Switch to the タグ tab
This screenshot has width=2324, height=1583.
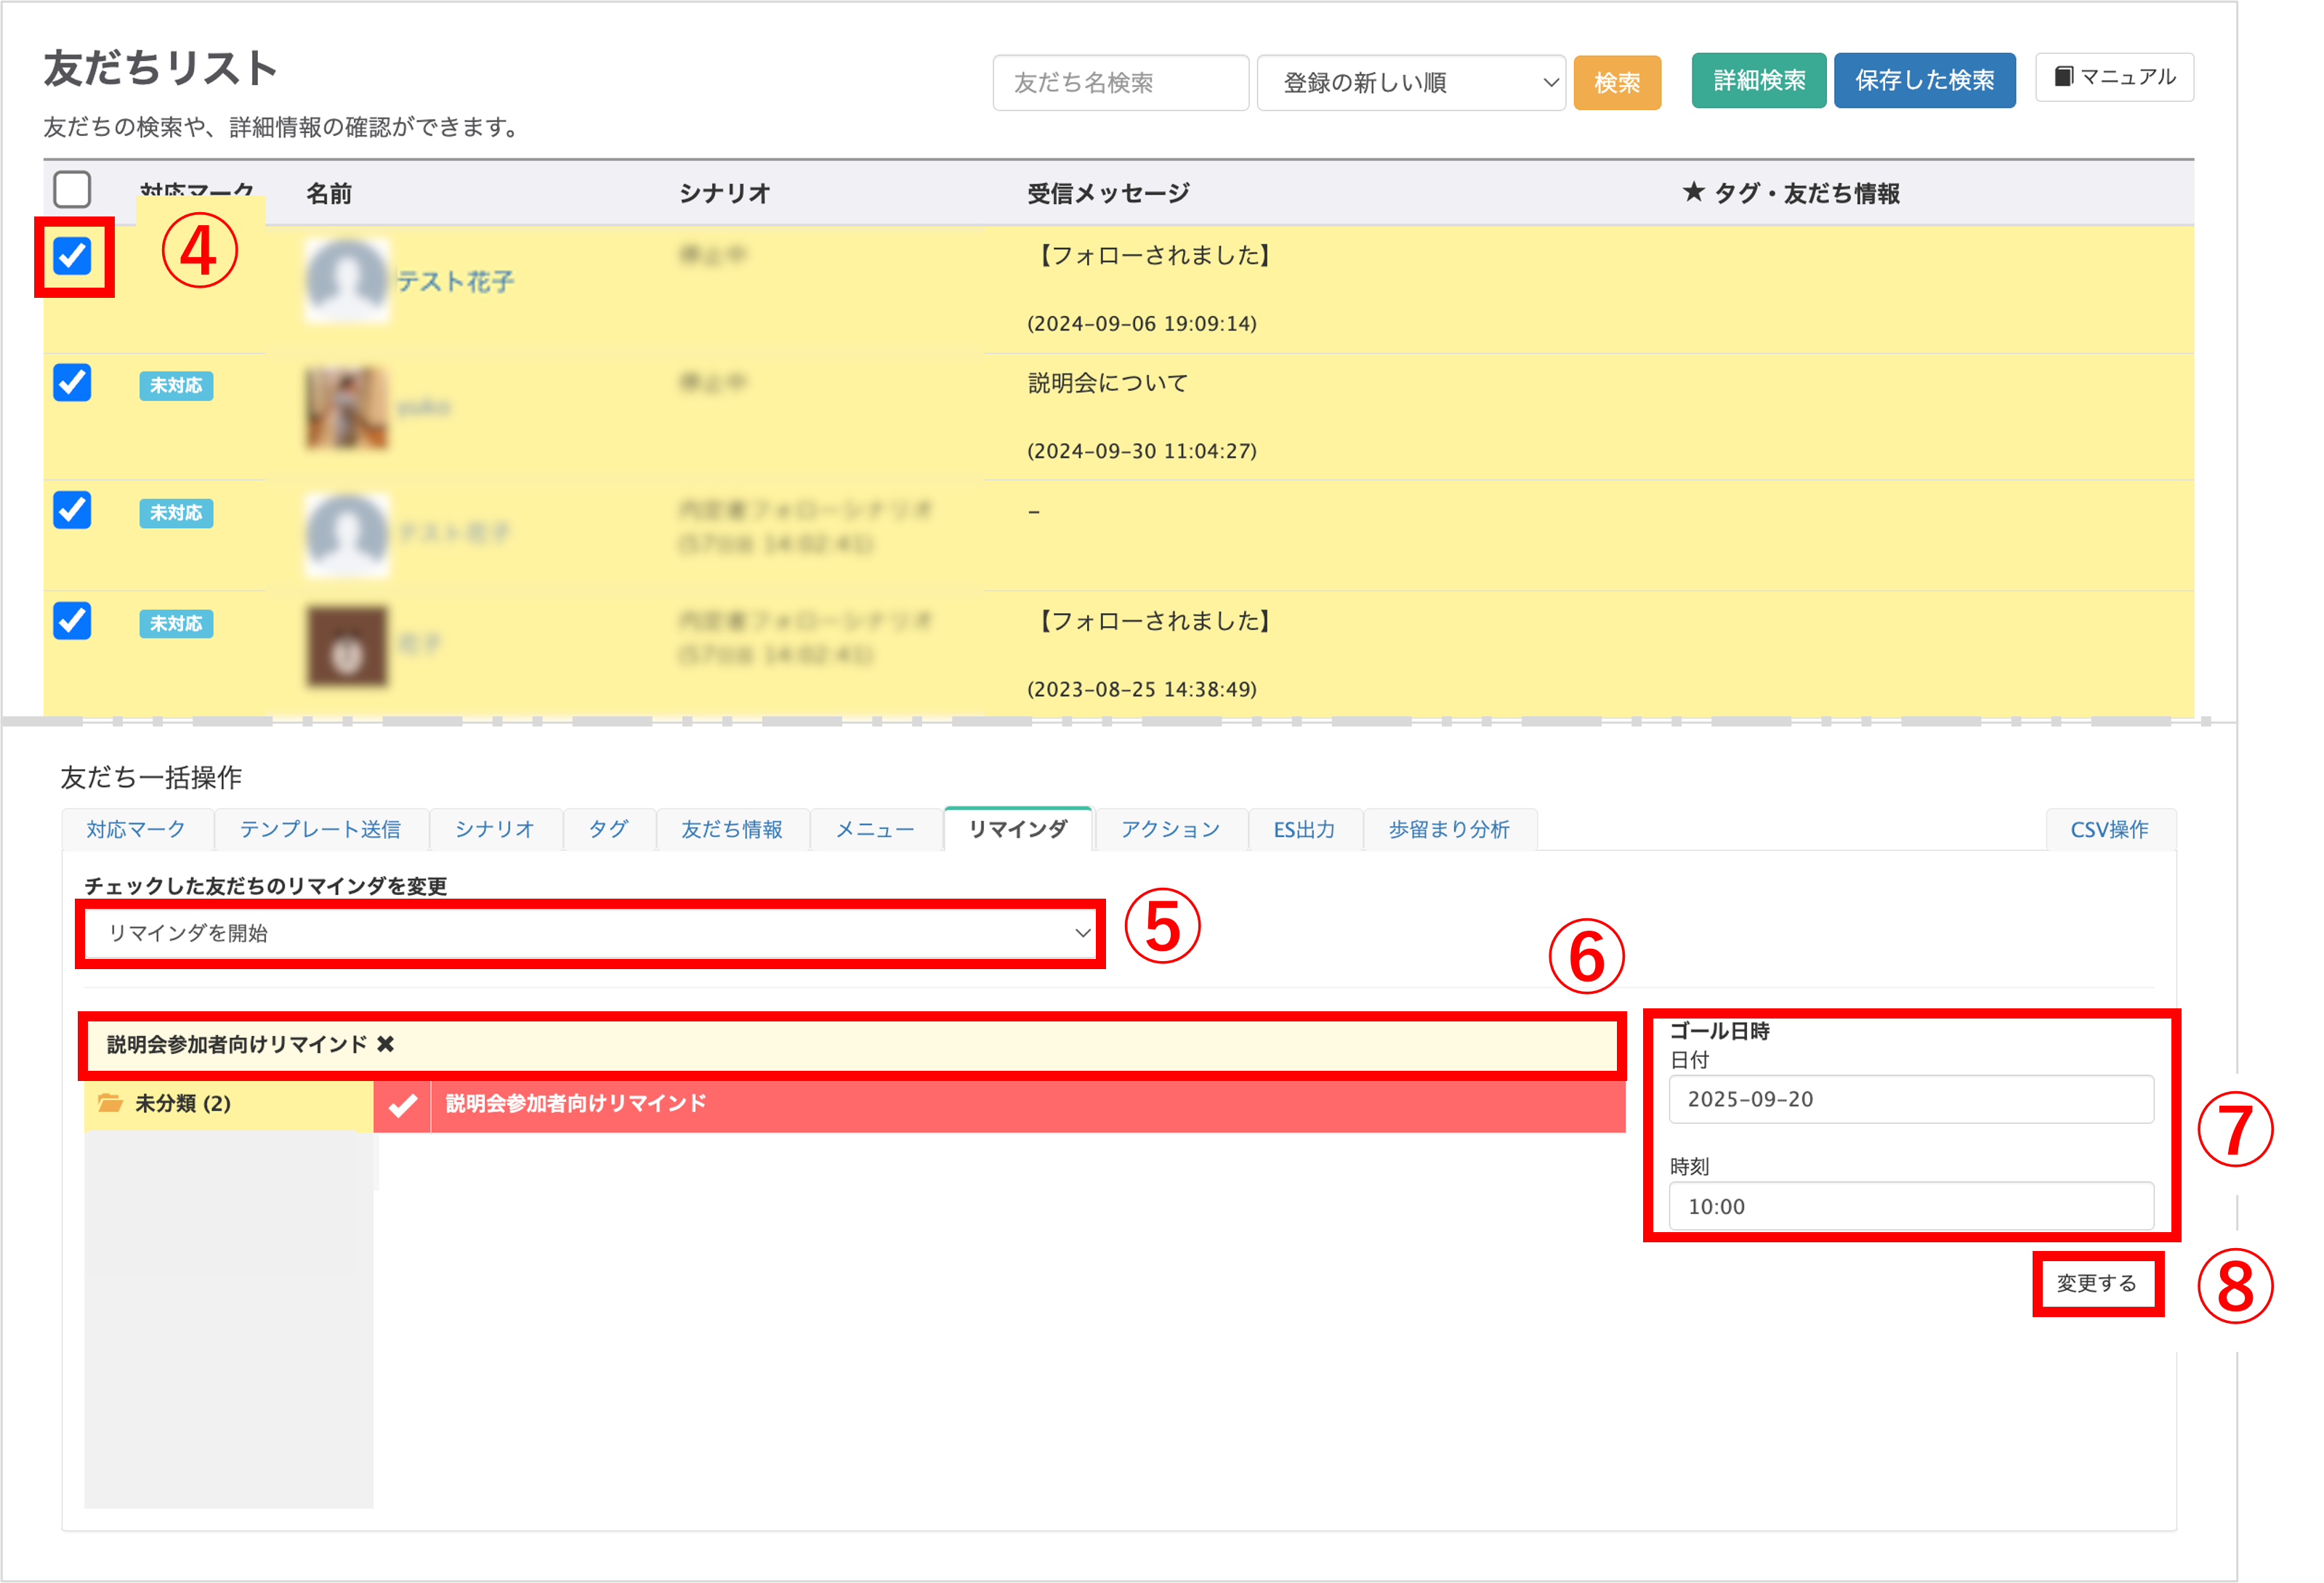coord(609,829)
